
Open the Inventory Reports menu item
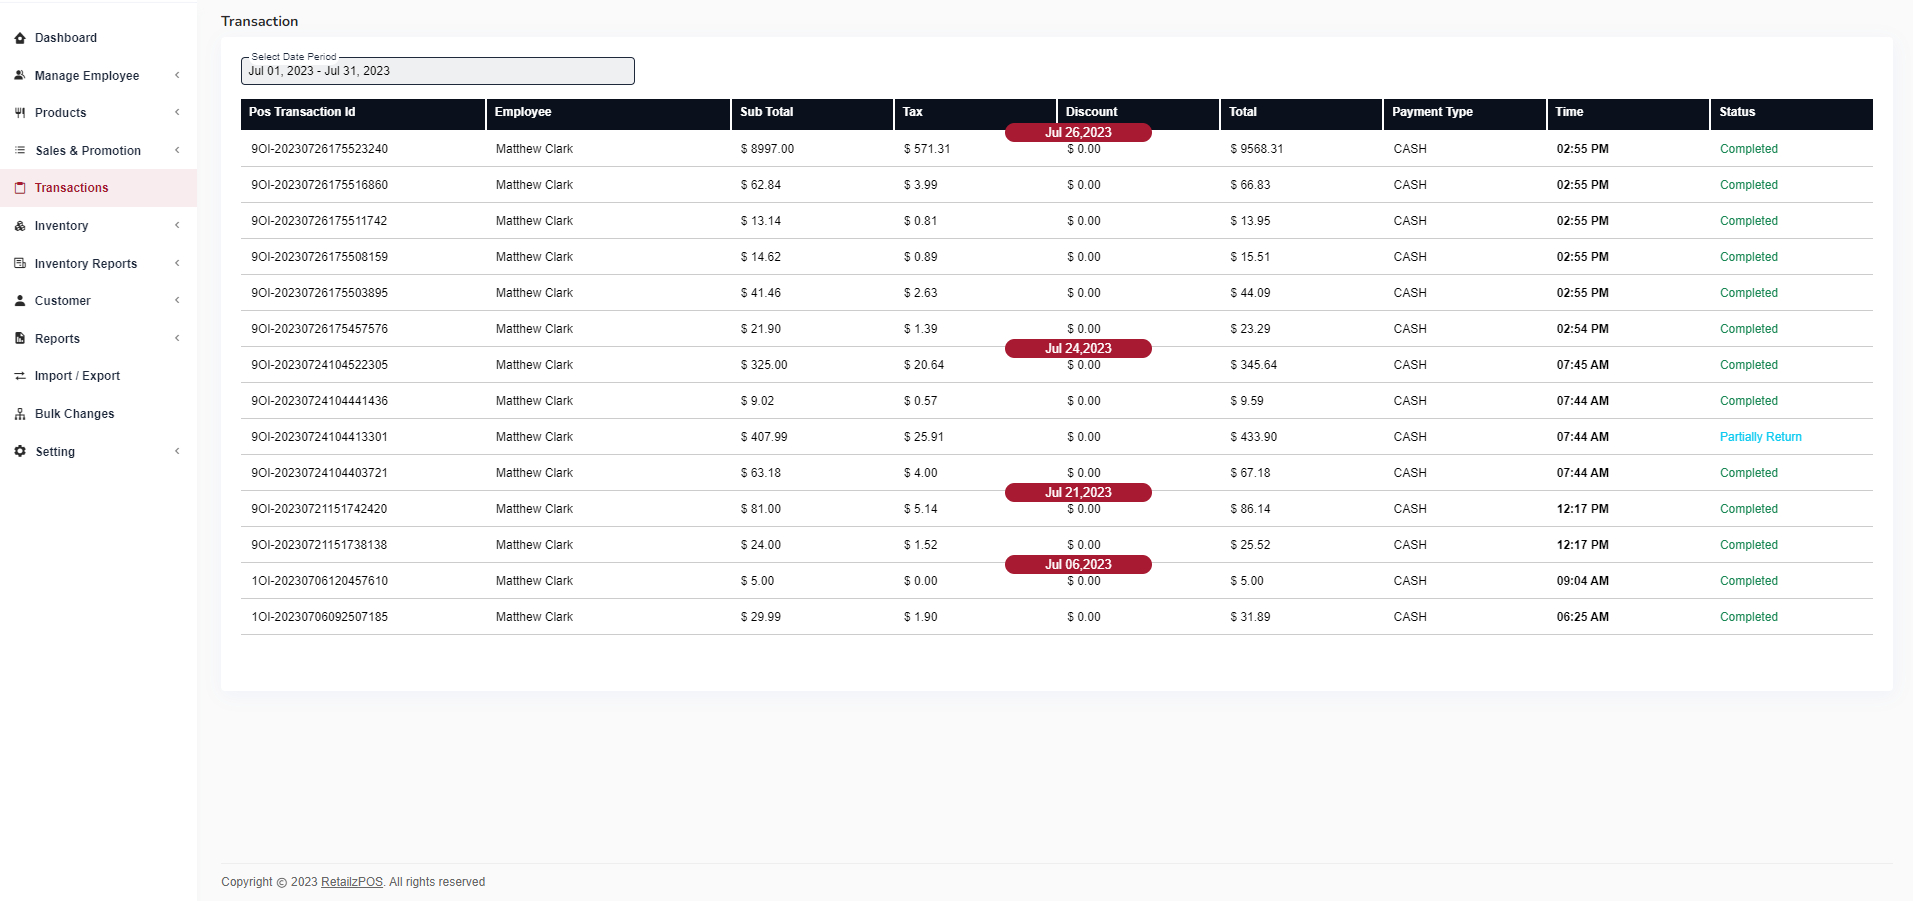(85, 264)
